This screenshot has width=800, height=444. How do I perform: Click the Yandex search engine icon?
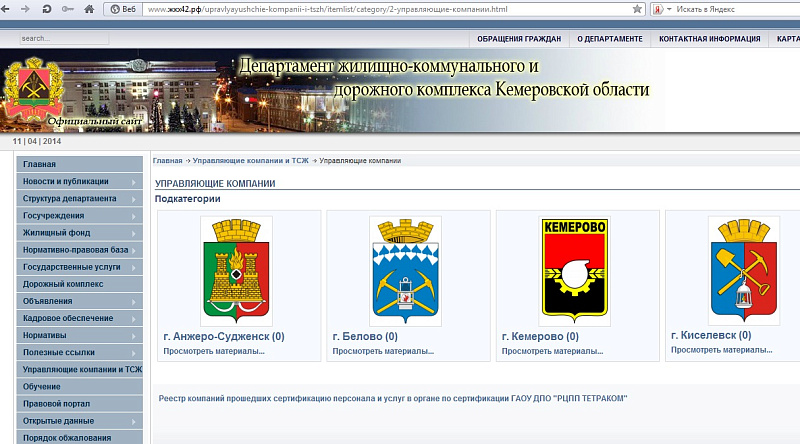tap(659, 8)
